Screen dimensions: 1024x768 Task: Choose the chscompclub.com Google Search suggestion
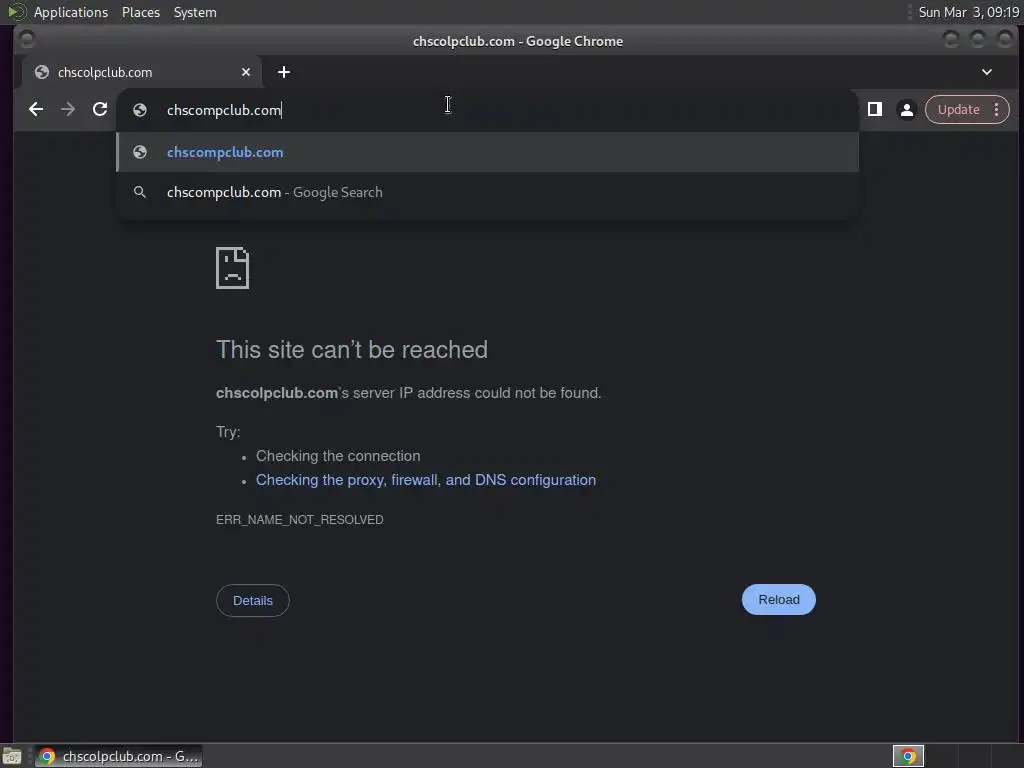point(487,192)
